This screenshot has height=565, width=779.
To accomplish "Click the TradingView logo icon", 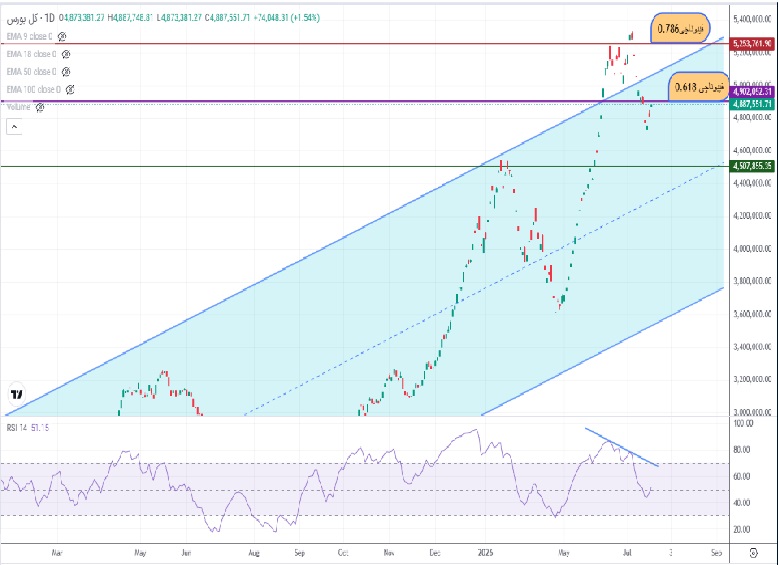I will tap(17, 395).
